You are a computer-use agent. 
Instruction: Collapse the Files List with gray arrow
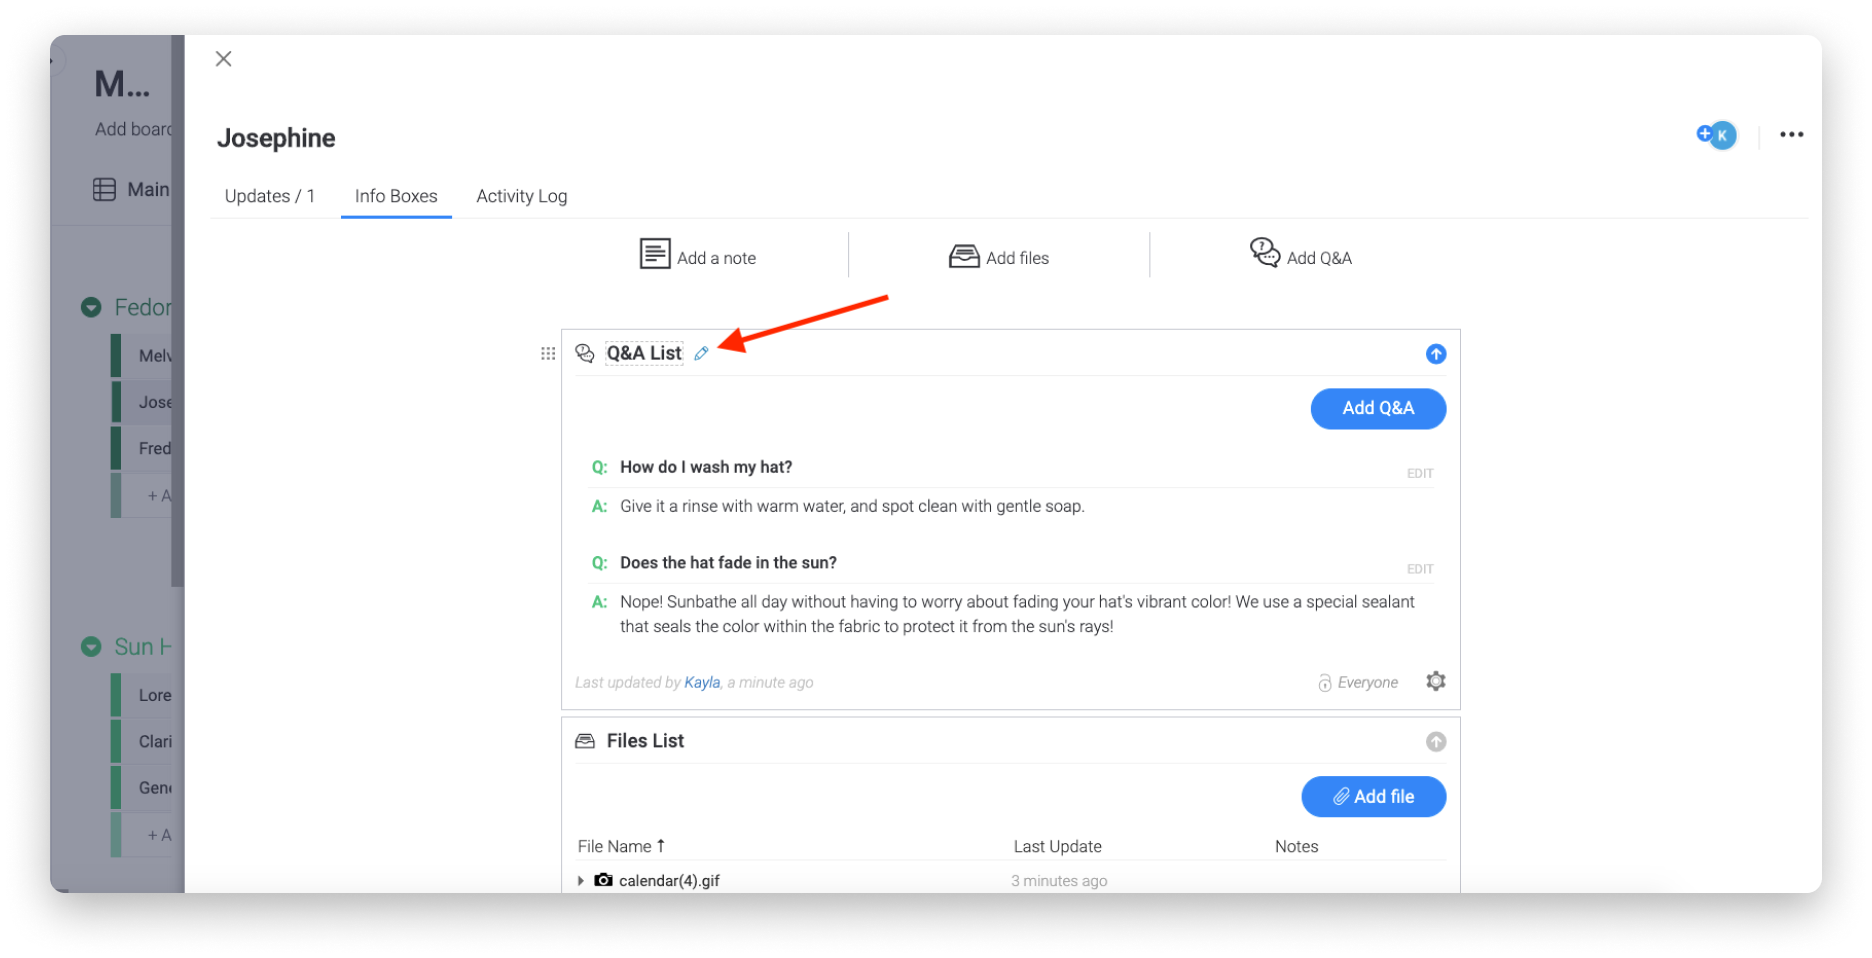point(1435,741)
